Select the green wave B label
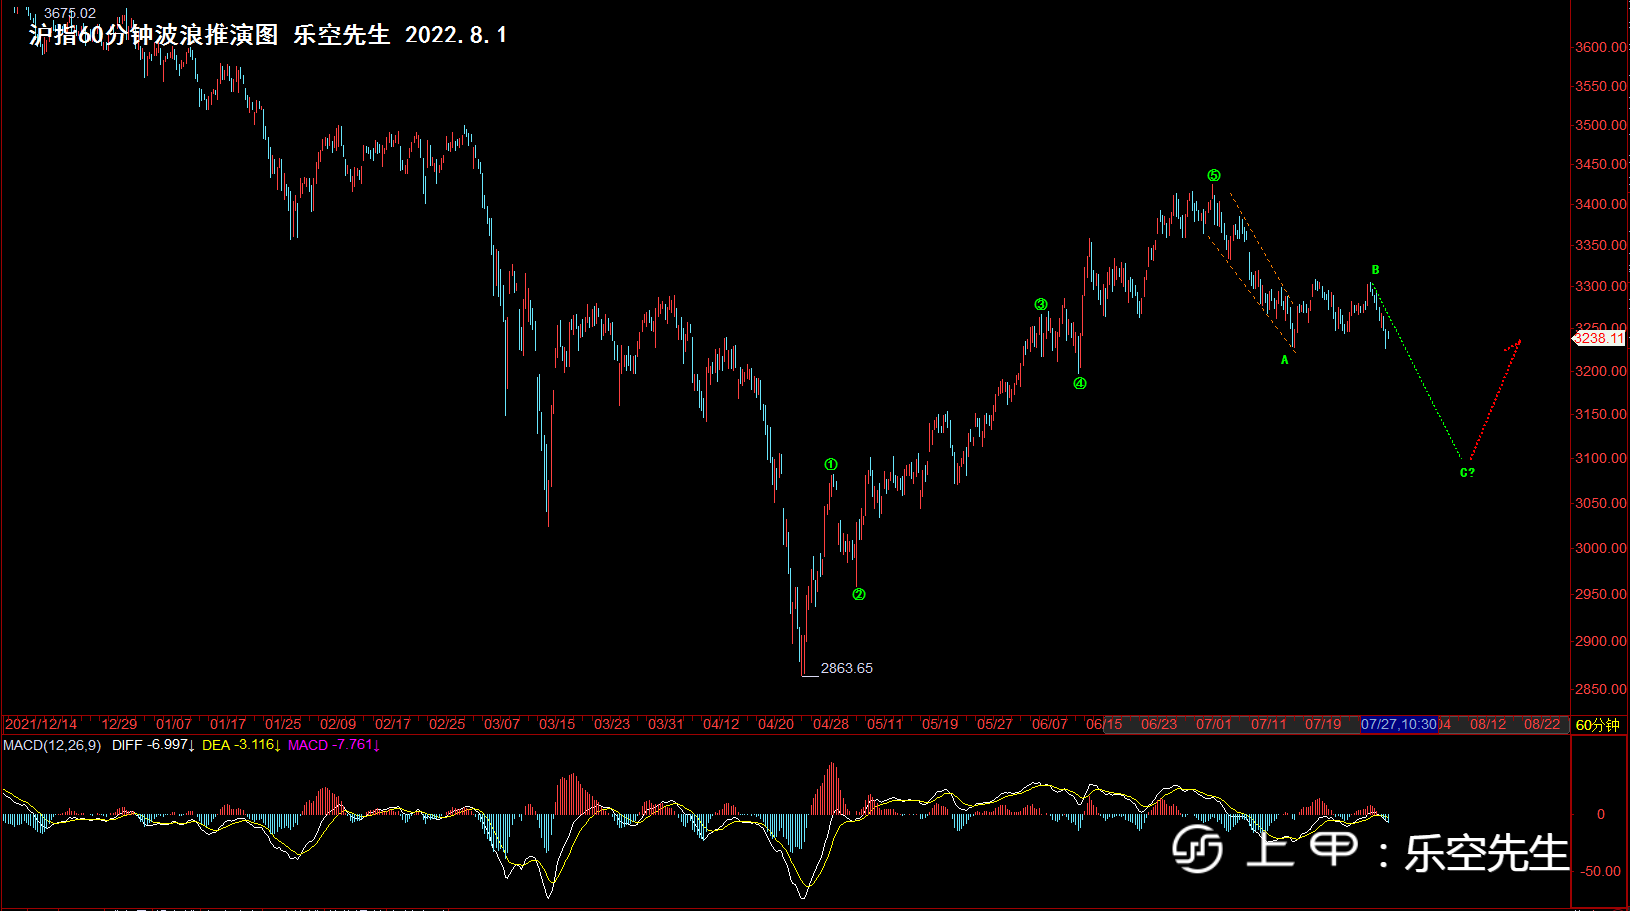Screen dimensions: 1630x911 click(x=1375, y=270)
